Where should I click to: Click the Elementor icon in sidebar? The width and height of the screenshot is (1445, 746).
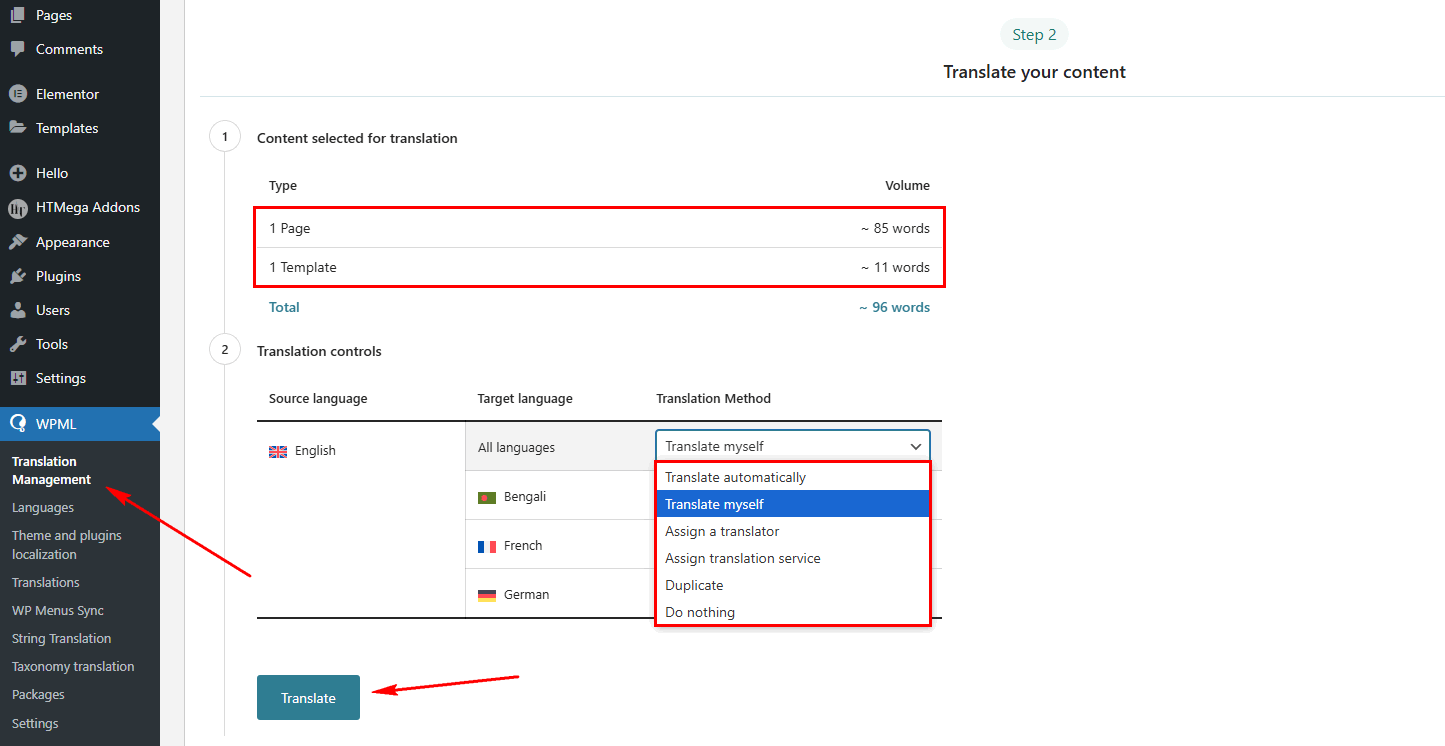(17, 94)
